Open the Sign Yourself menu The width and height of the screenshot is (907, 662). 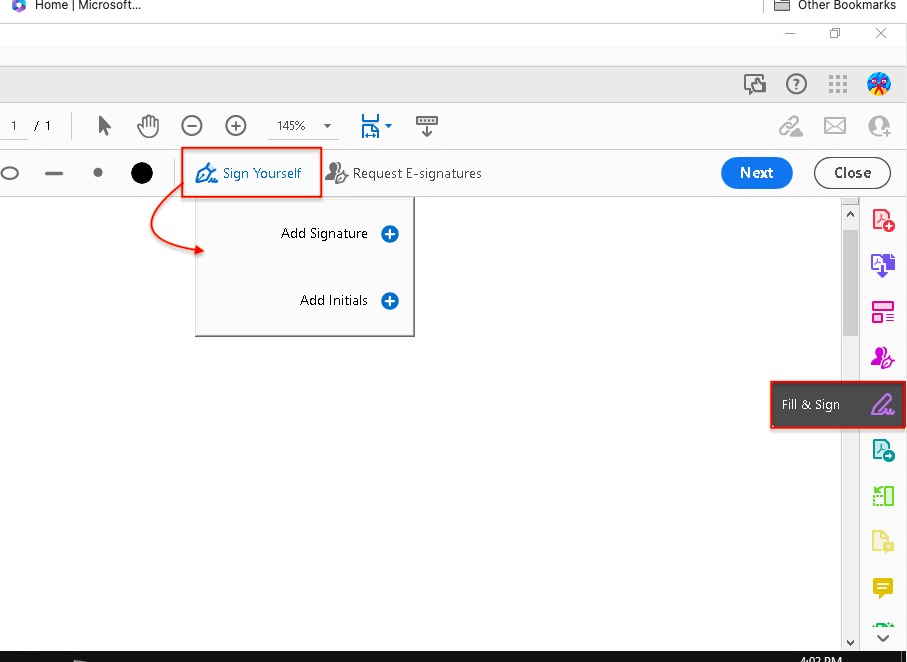pyautogui.click(x=251, y=173)
